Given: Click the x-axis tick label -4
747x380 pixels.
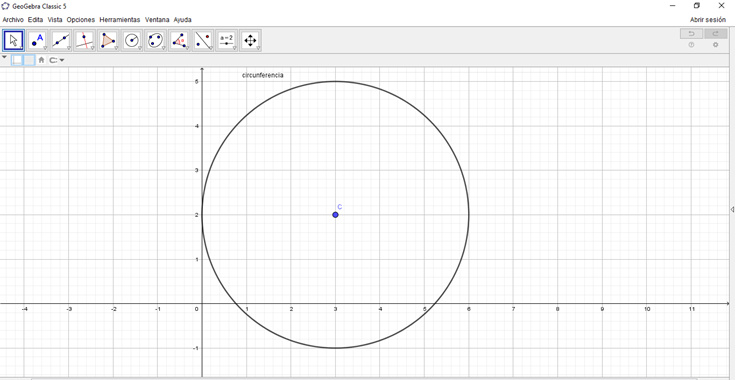Looking at the screenshot, I should click(24, 309).
